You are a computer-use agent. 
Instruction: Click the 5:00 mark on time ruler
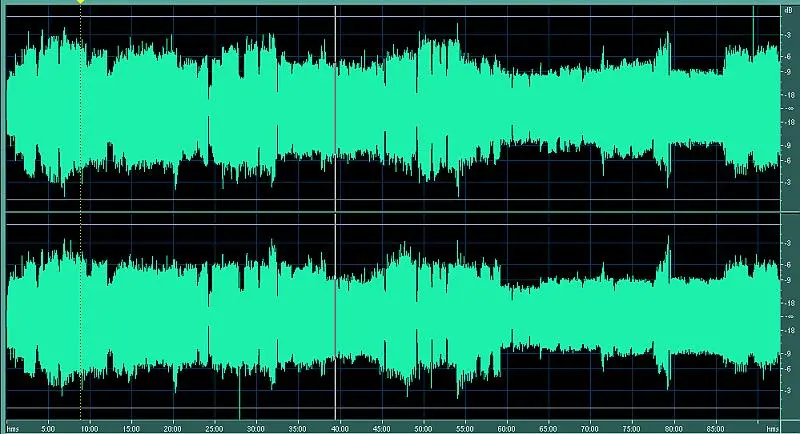(x=47, y=427)
